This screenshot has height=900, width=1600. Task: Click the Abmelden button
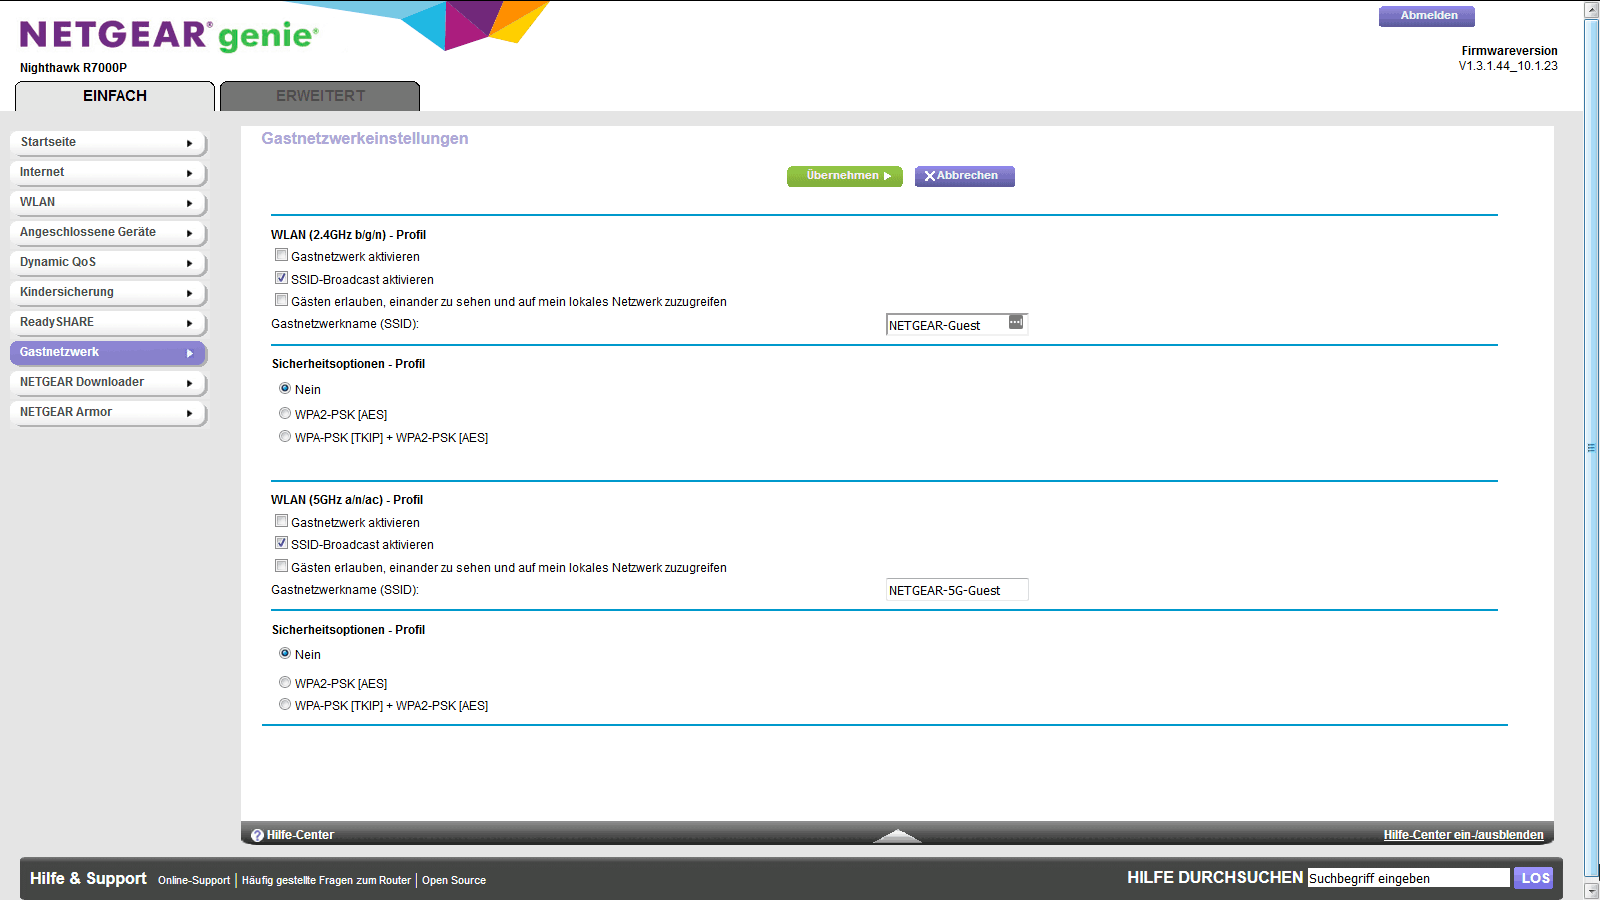click(1427, 16)
